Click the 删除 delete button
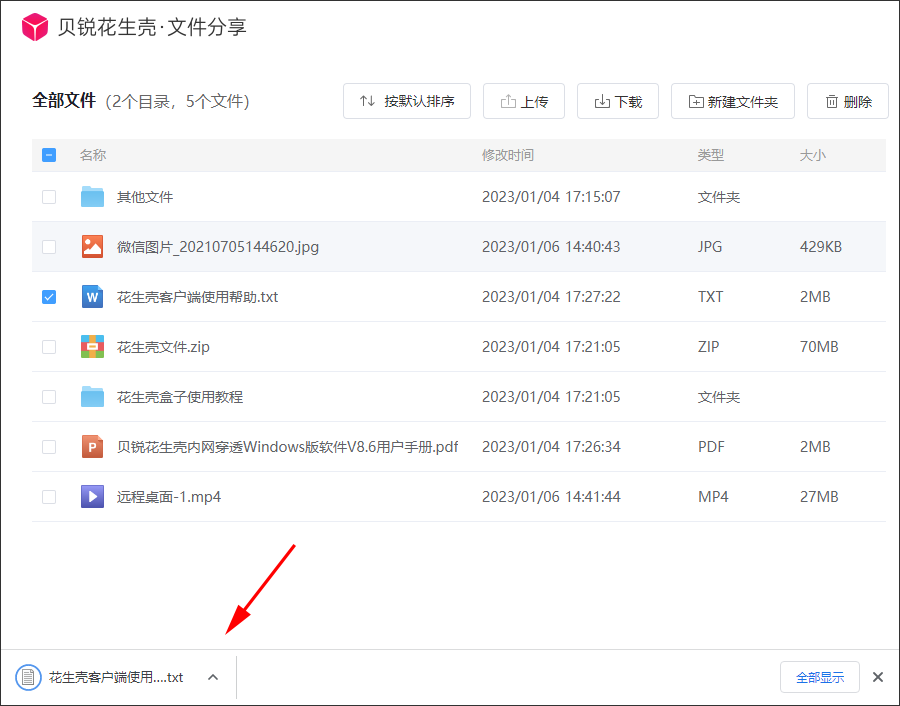Screen dimensions: 900x706 [848, 101]
